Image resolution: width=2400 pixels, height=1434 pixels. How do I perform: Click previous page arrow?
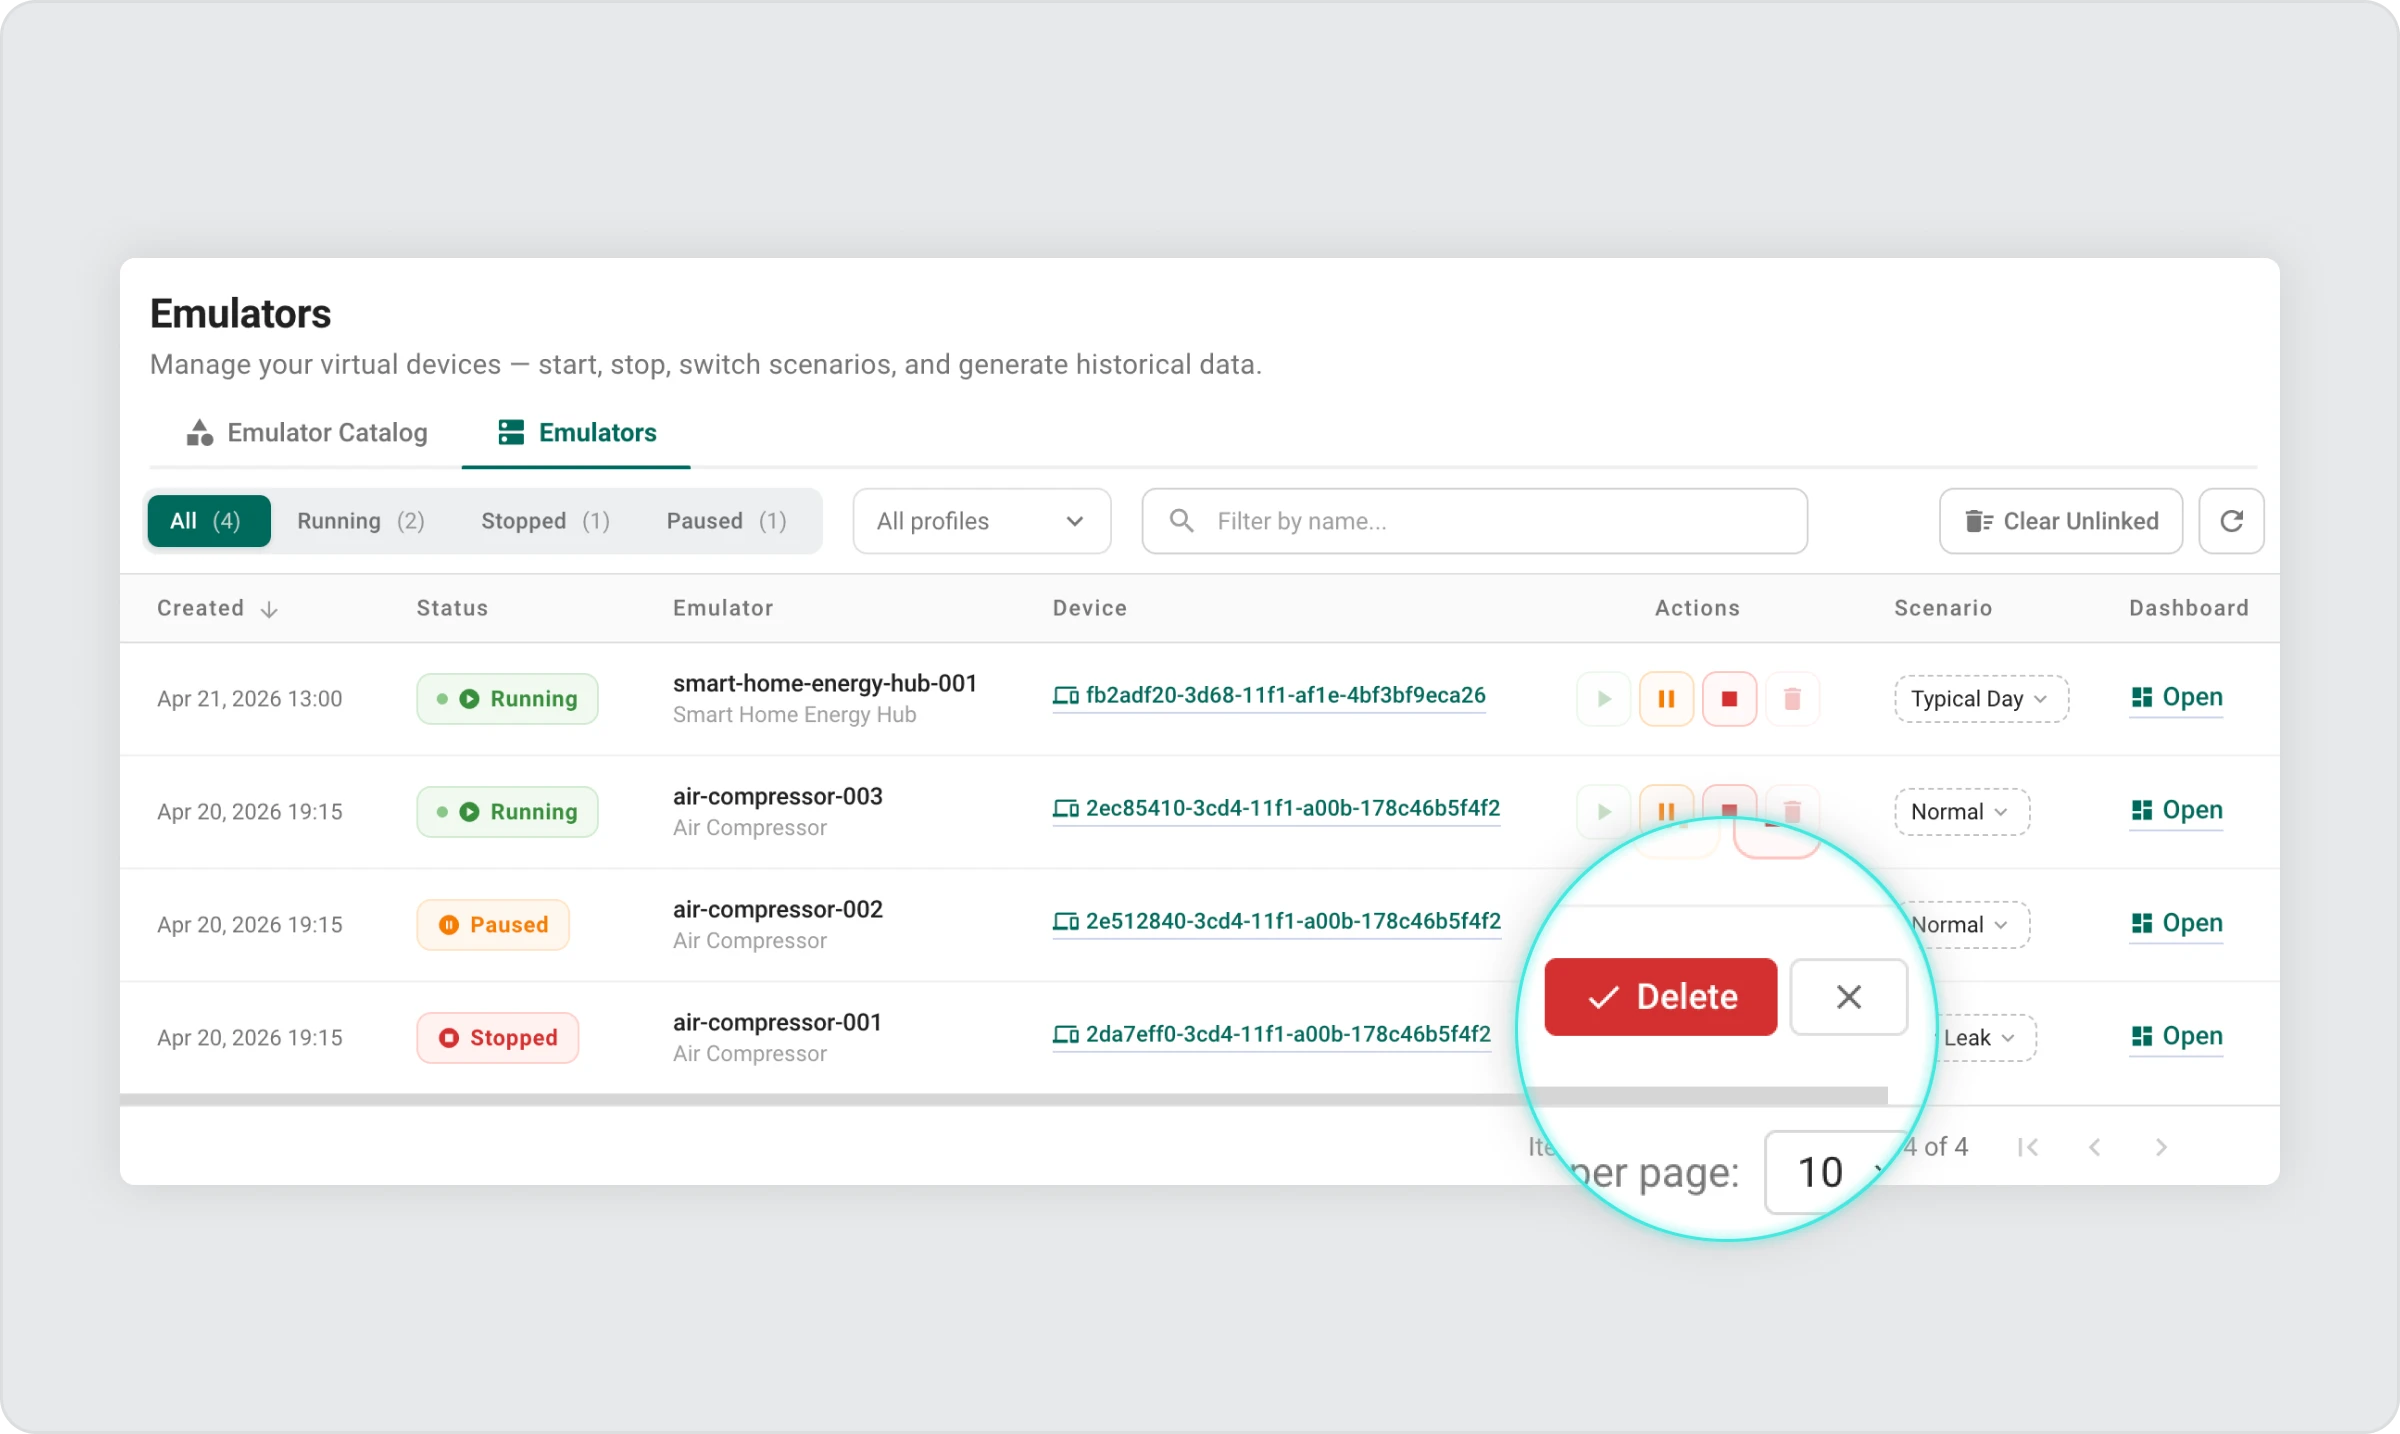[2095, 1147]
